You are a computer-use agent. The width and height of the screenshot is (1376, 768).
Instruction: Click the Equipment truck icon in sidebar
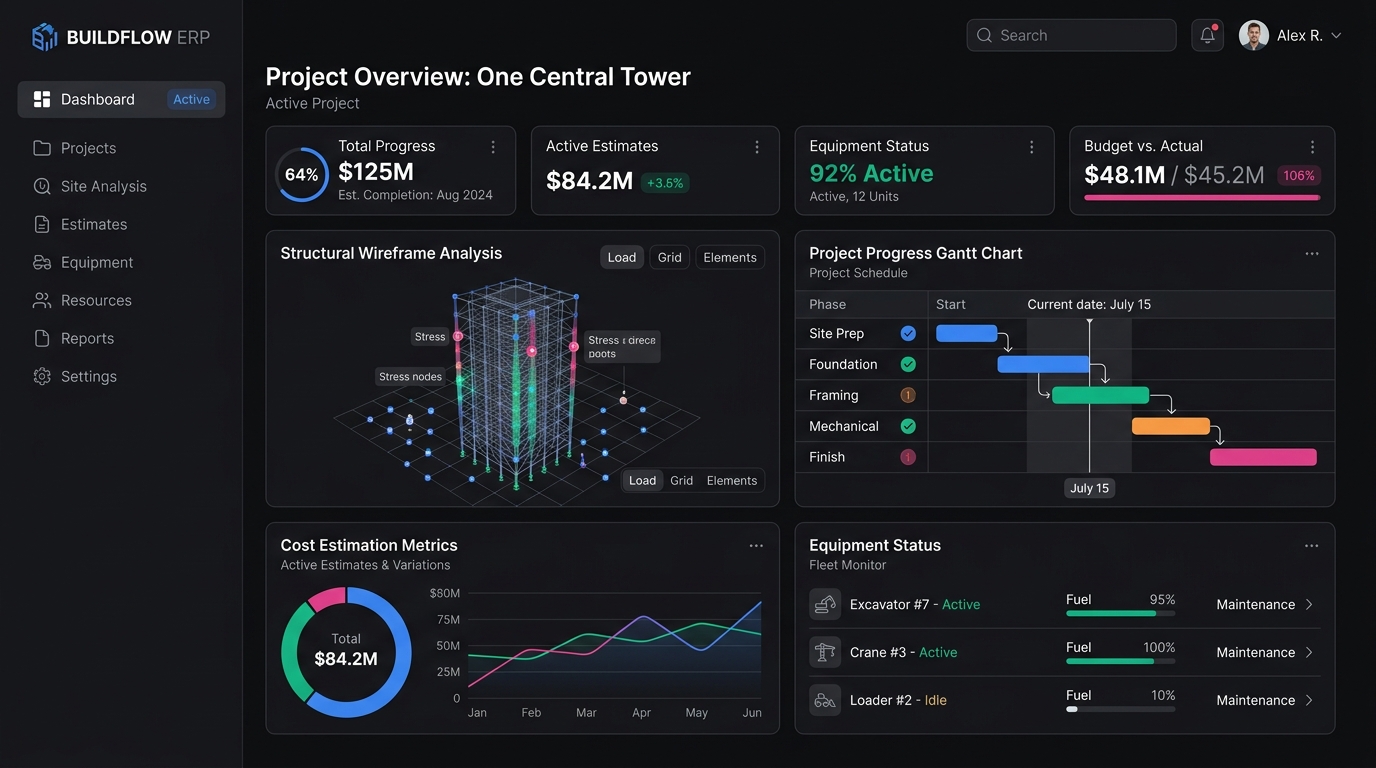(x=42, y=262)
